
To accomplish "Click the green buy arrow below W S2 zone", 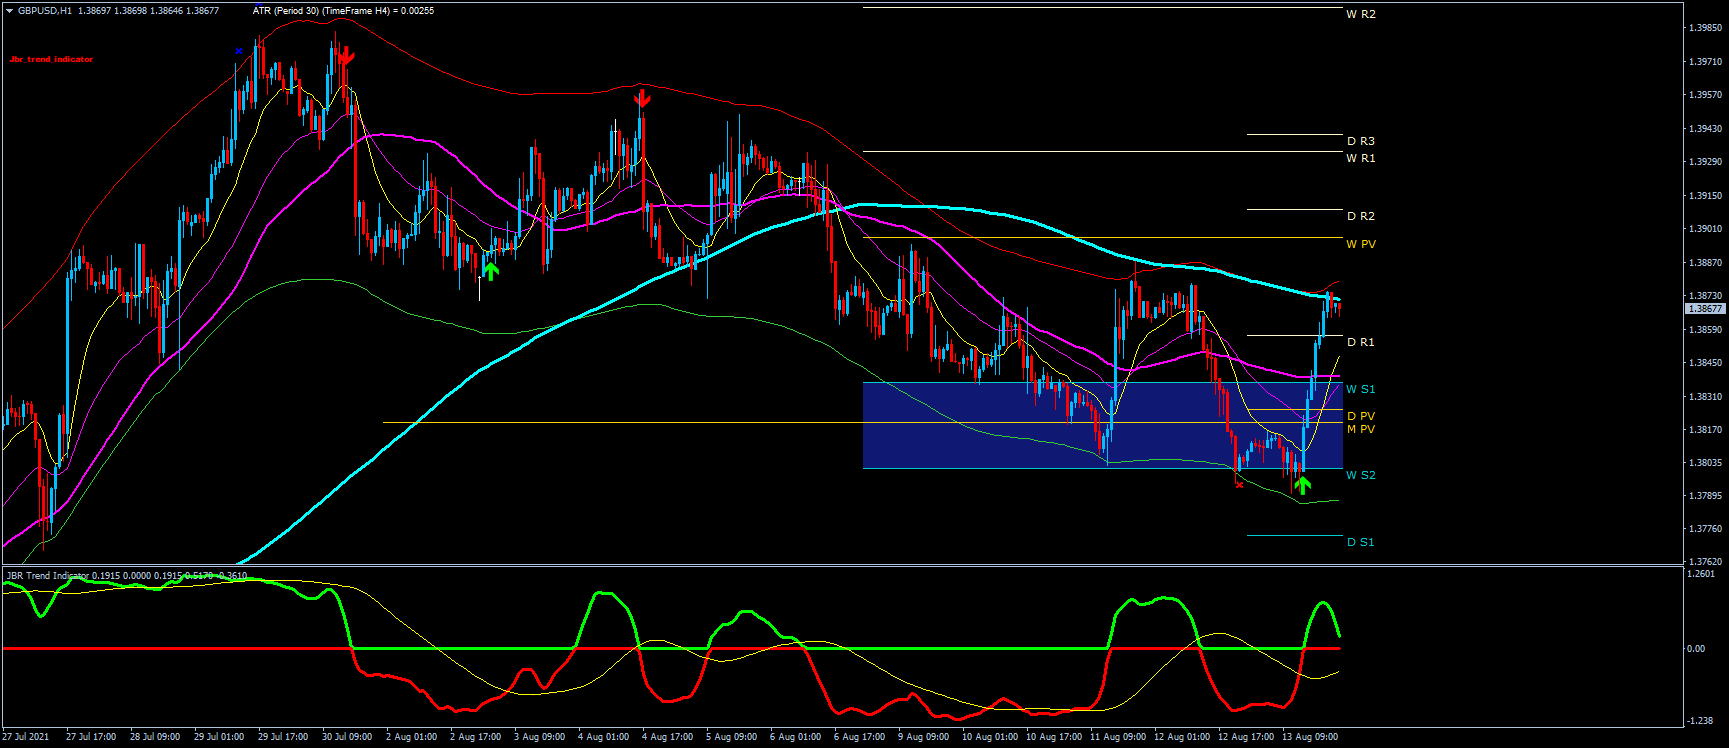I will 1302,486.
